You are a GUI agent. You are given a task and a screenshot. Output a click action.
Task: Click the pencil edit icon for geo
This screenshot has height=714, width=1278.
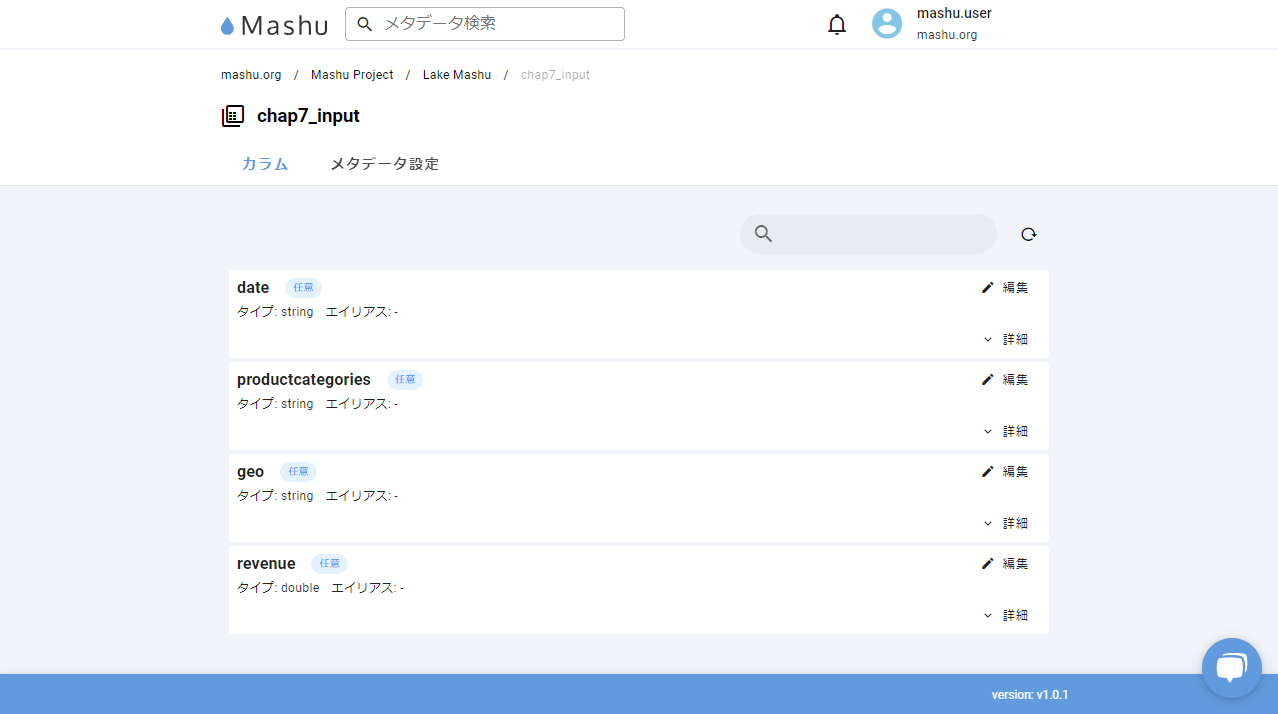(988, 472)
